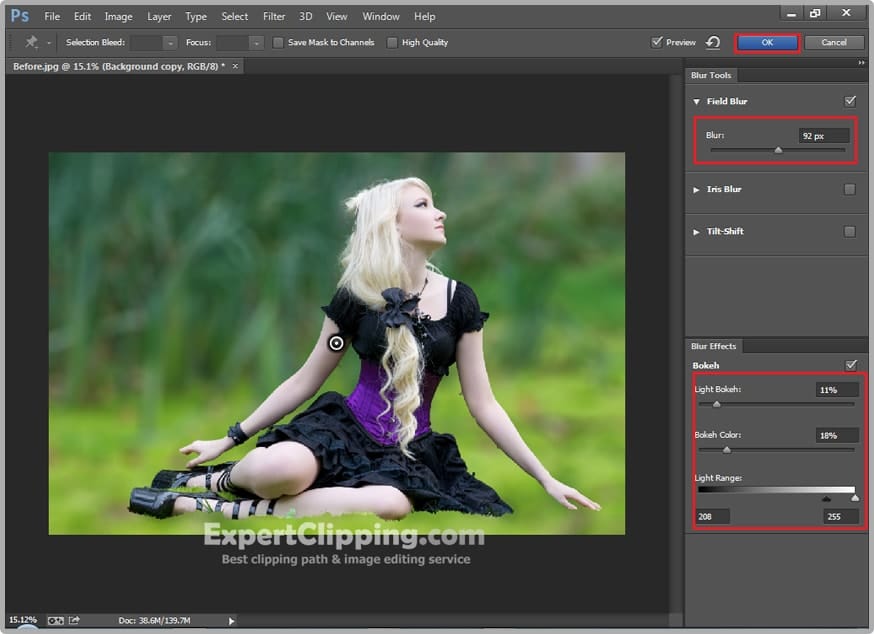Expand the Iris Blur section
Viewport: 874px width, 634px height.
tap(697, 189)
